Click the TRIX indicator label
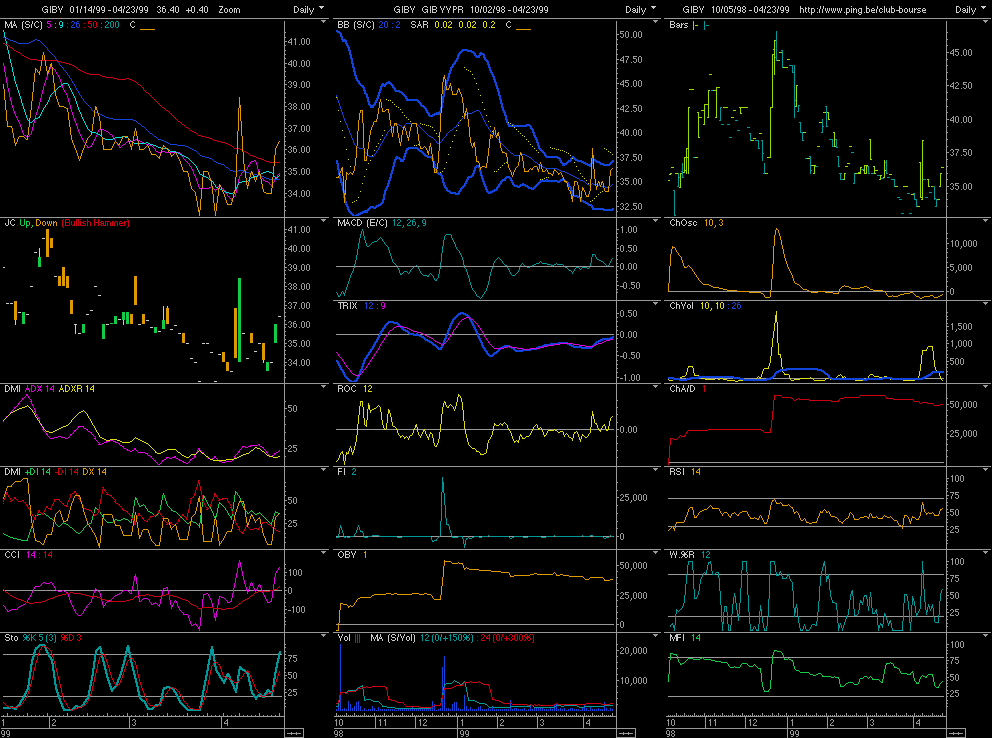Viewport: 992px width, 738px height. click(347, 306)
